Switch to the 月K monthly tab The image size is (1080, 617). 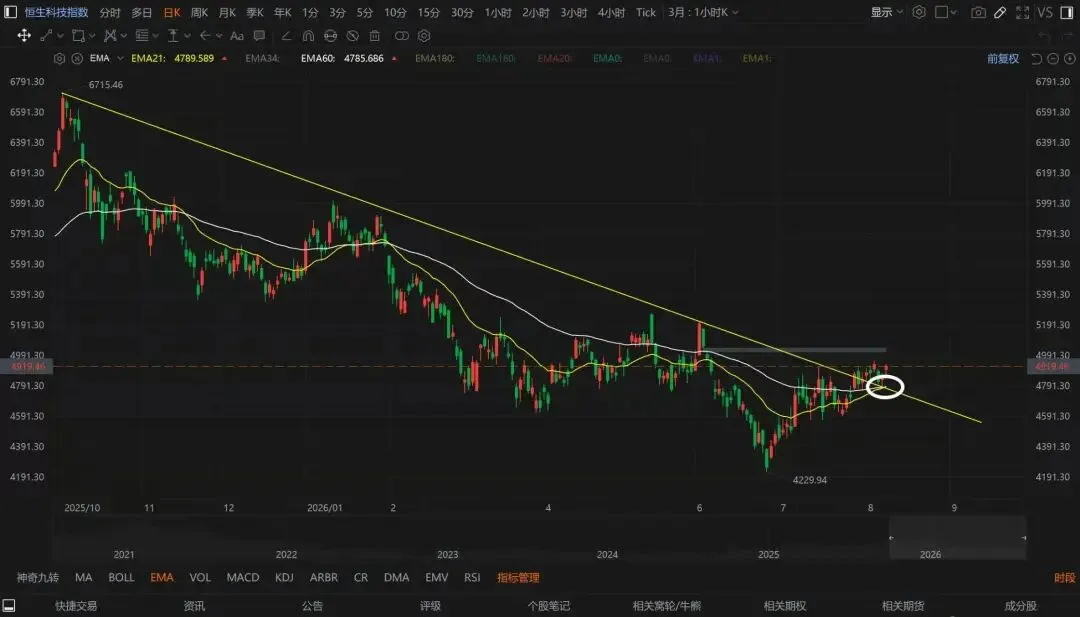click(x=227, y=12)
